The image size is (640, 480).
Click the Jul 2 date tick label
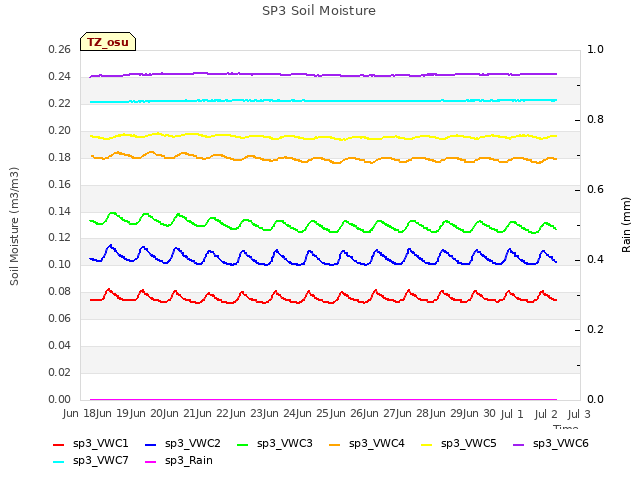[546, 414]
